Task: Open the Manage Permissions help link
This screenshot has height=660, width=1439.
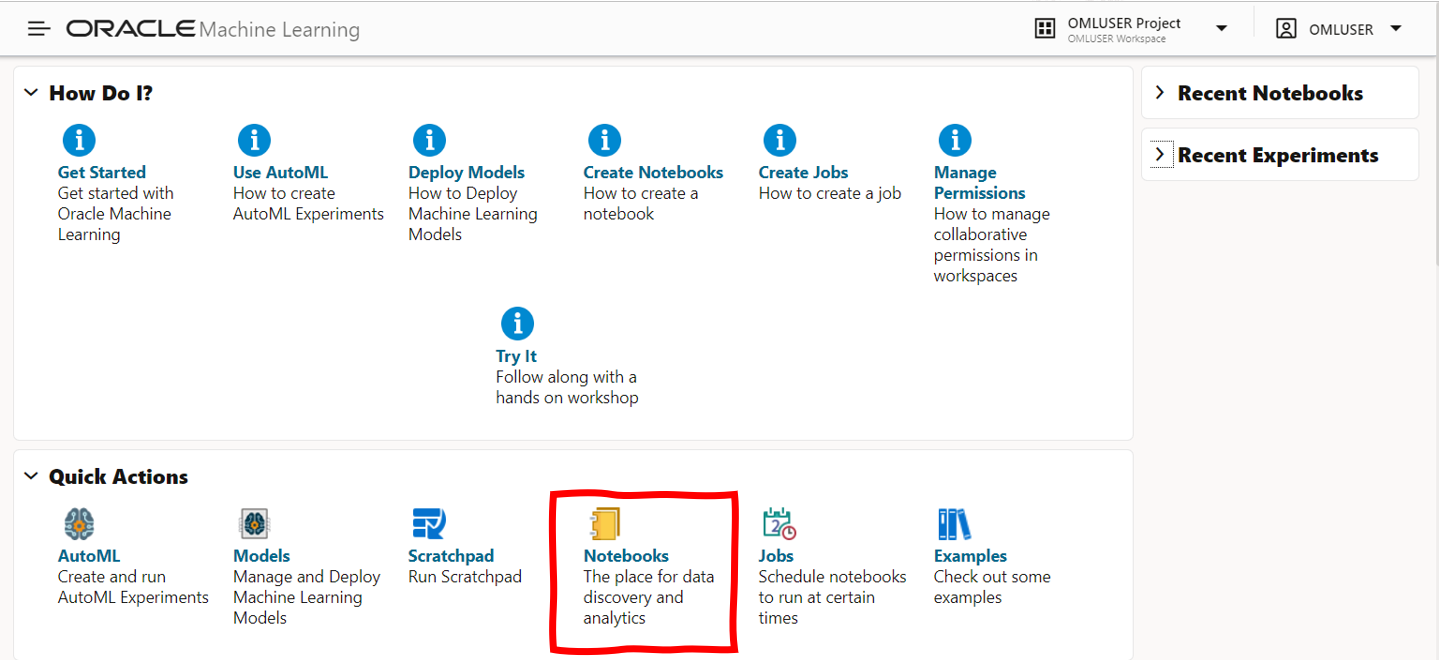Action: coord(979,182)
